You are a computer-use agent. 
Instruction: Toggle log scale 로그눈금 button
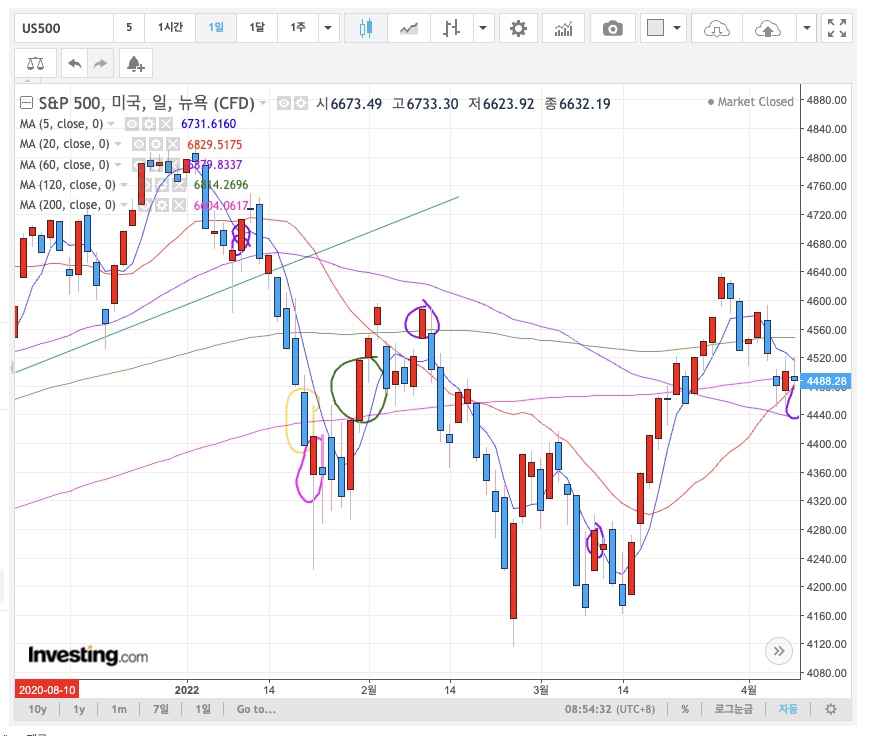[734, 709]
